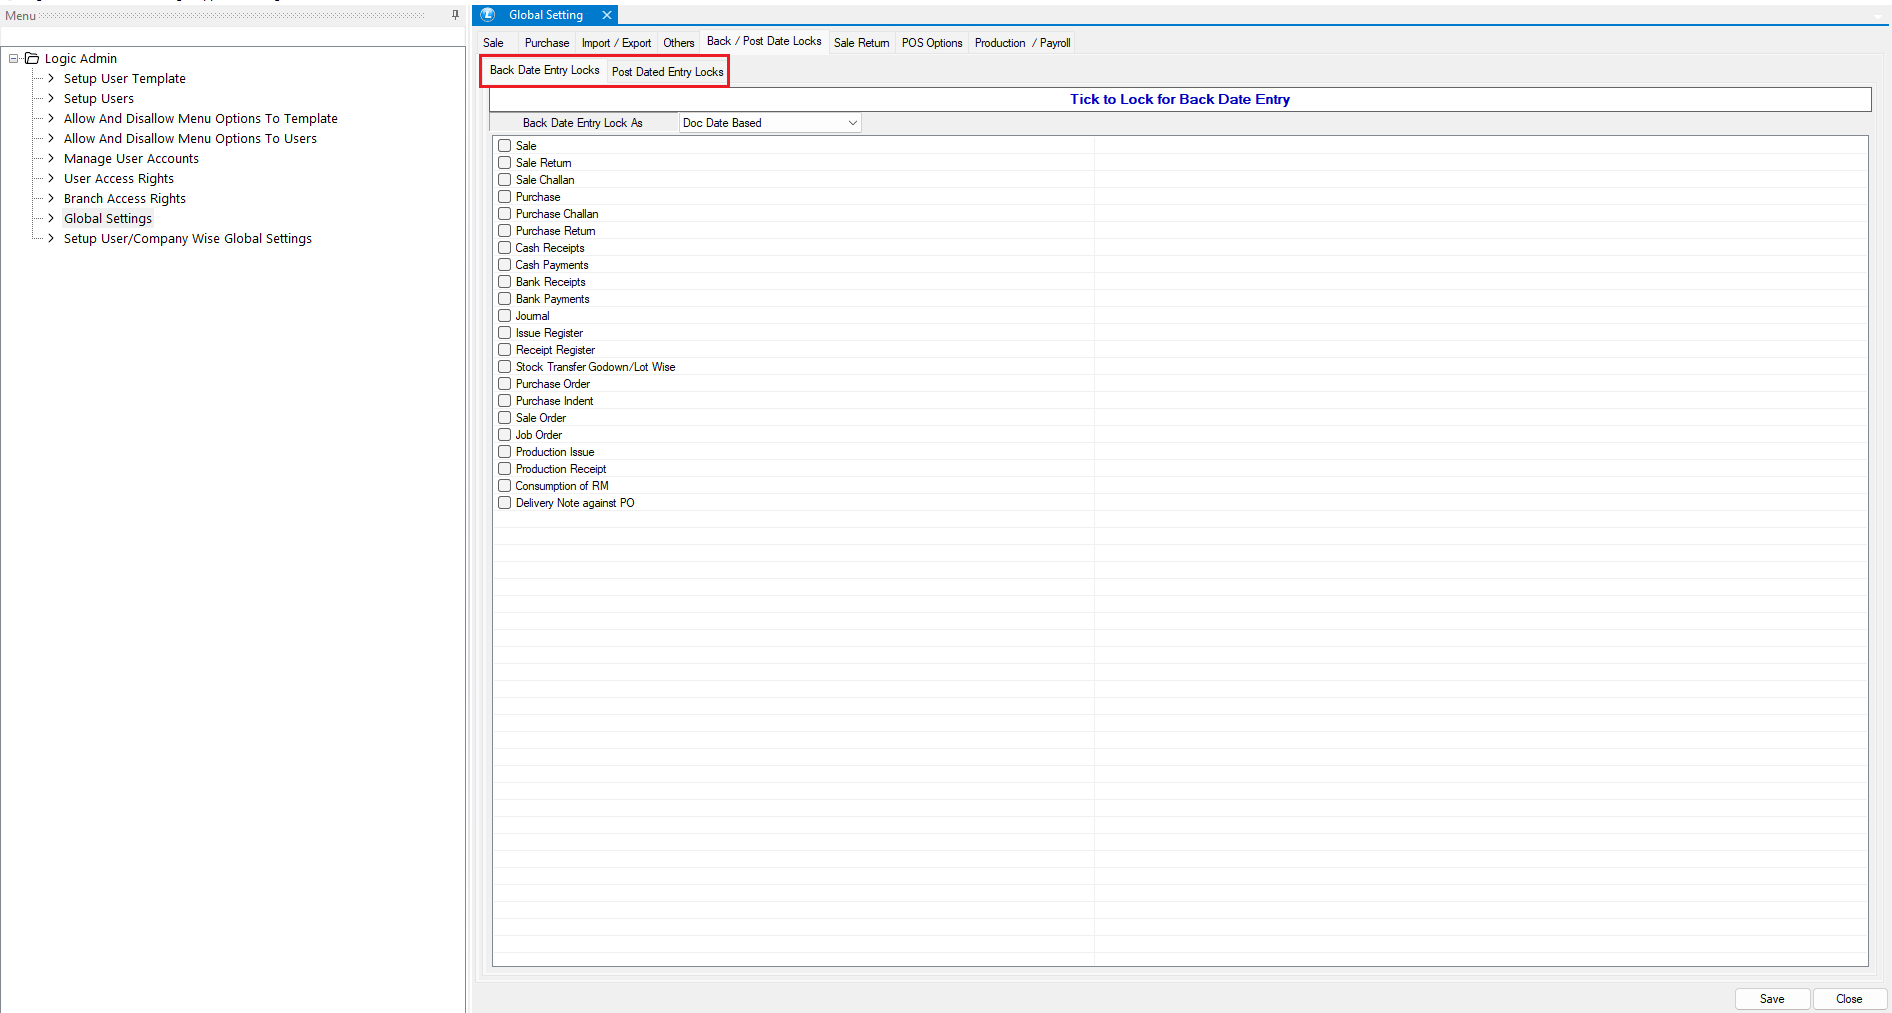Check the Delivery Note against PO box
The height and width of the screenshot is (1013, 1892).
[x=505, y=503]
